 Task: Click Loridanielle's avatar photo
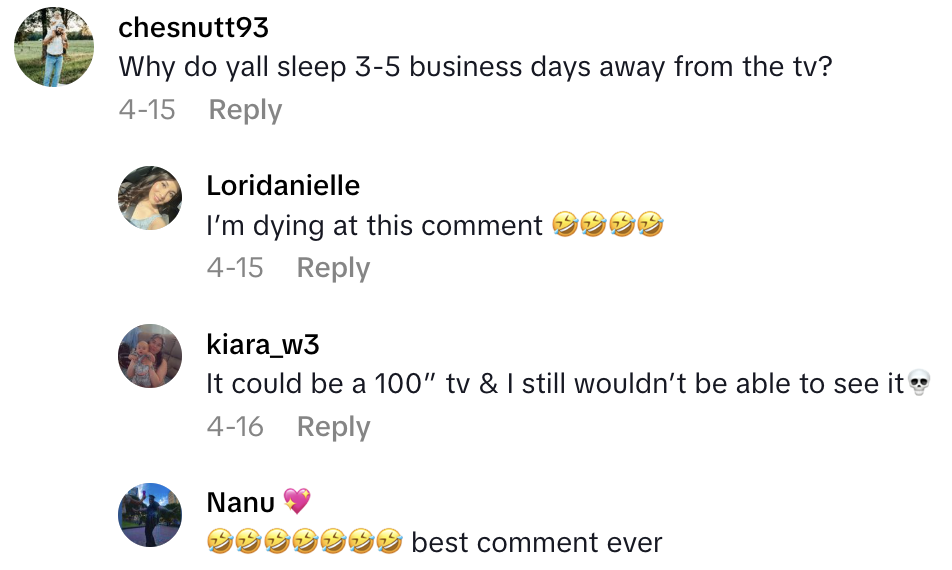(150, 198)
